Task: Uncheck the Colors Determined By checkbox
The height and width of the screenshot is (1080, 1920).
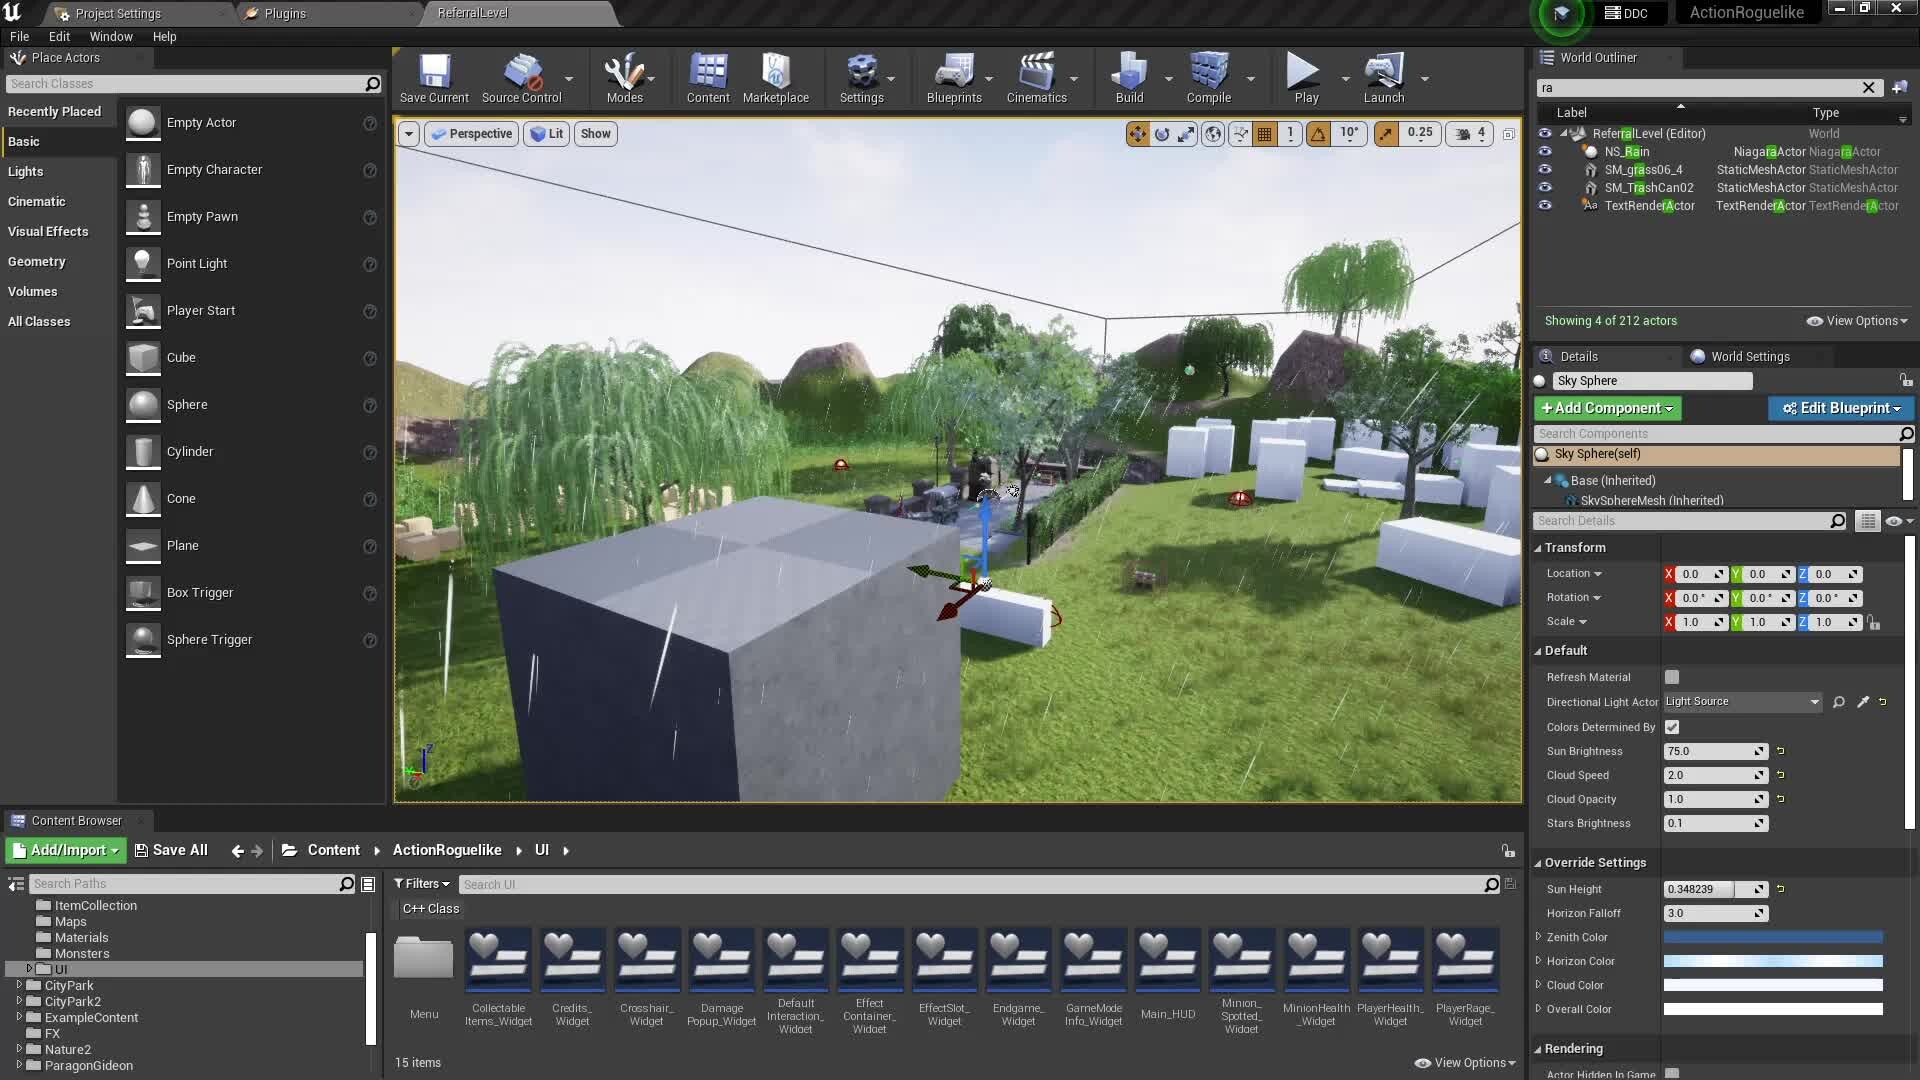Action: [1672, 727]
